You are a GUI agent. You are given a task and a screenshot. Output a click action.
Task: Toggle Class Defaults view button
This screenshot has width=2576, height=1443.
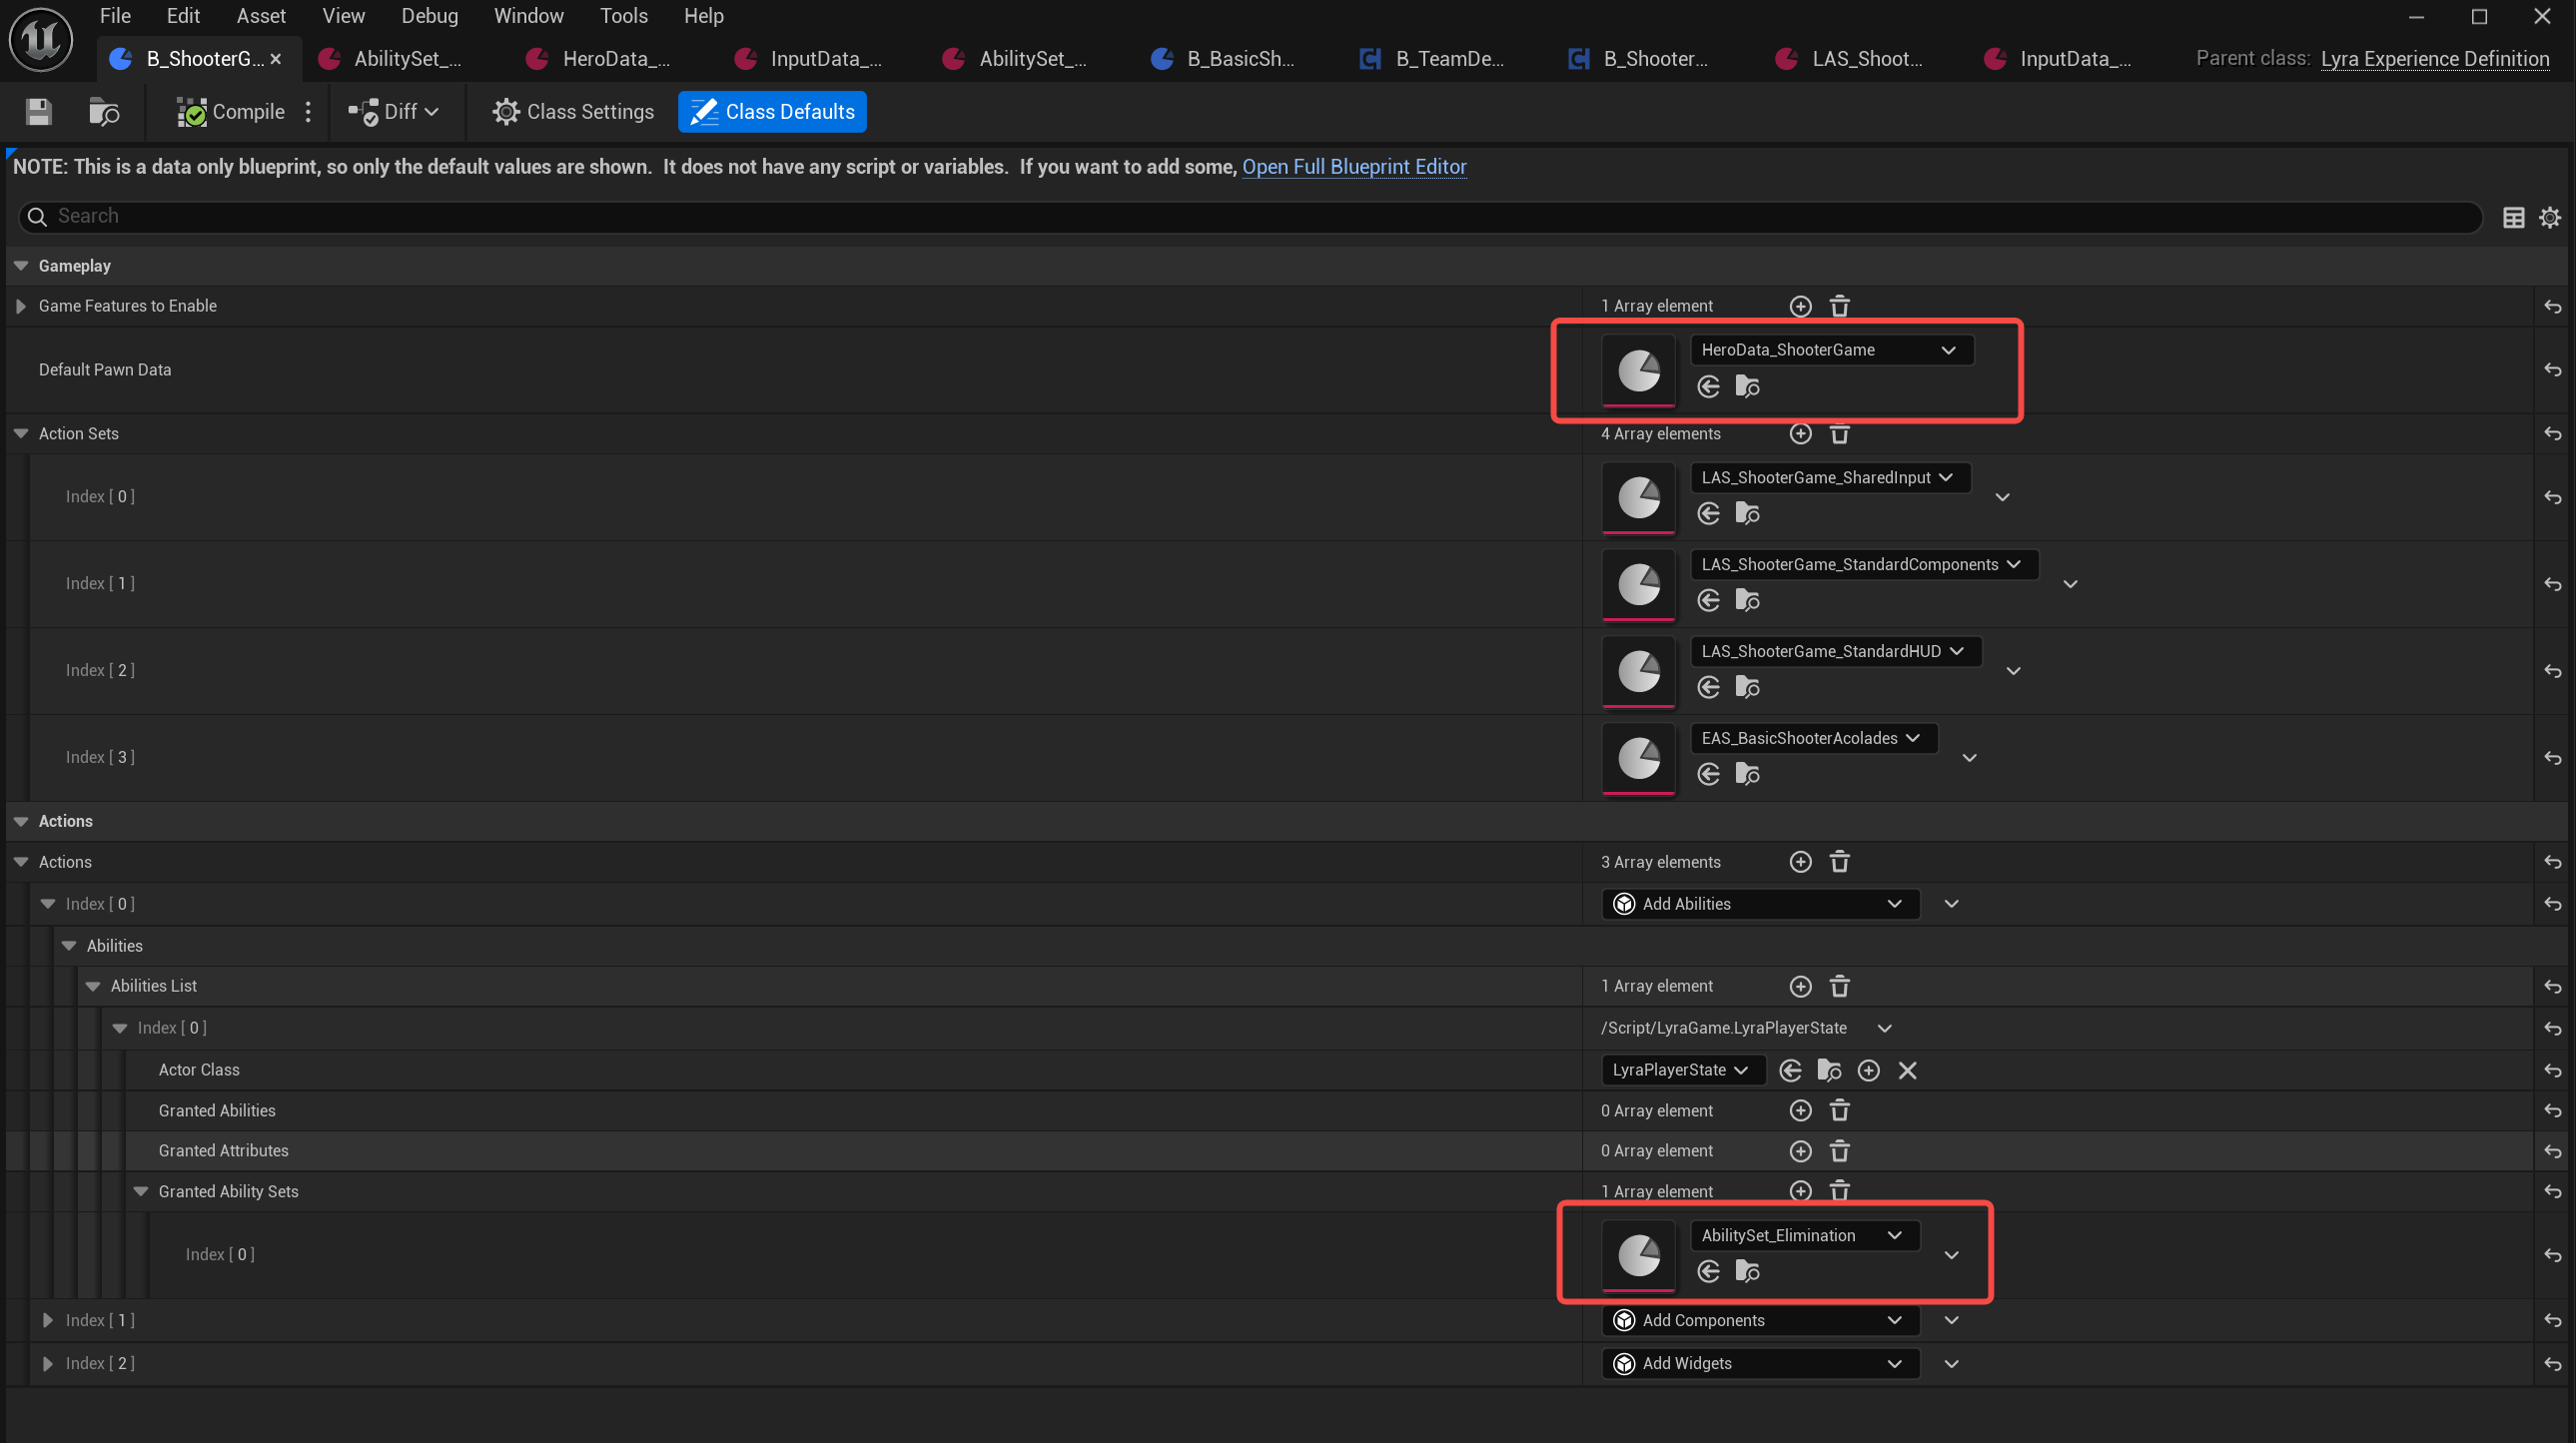coord(772,112)
